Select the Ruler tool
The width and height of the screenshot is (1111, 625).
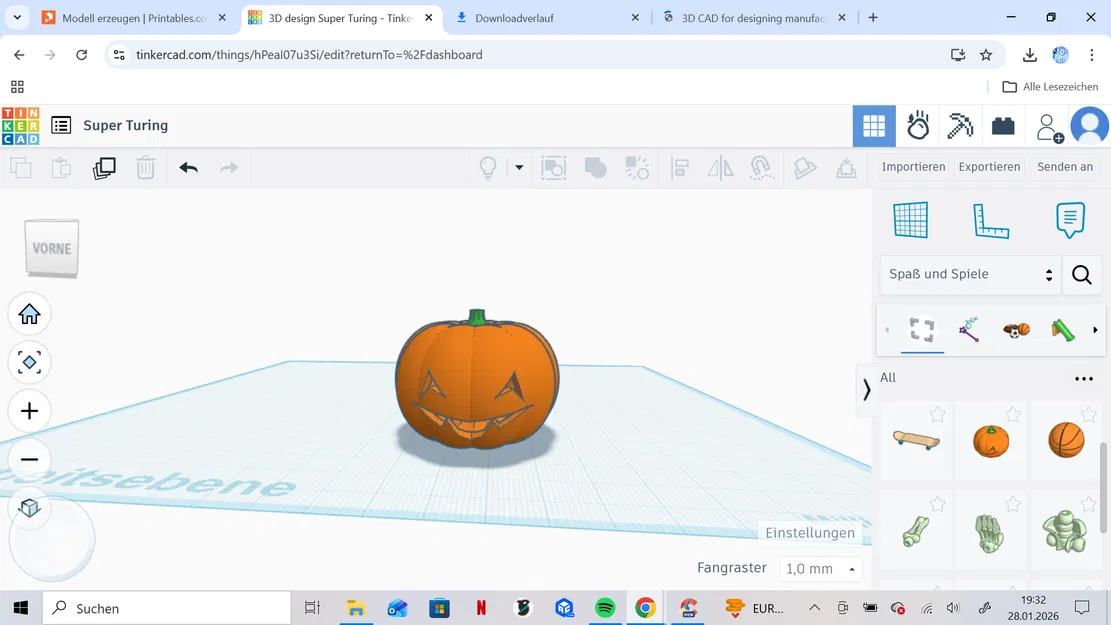pos(991,220)
